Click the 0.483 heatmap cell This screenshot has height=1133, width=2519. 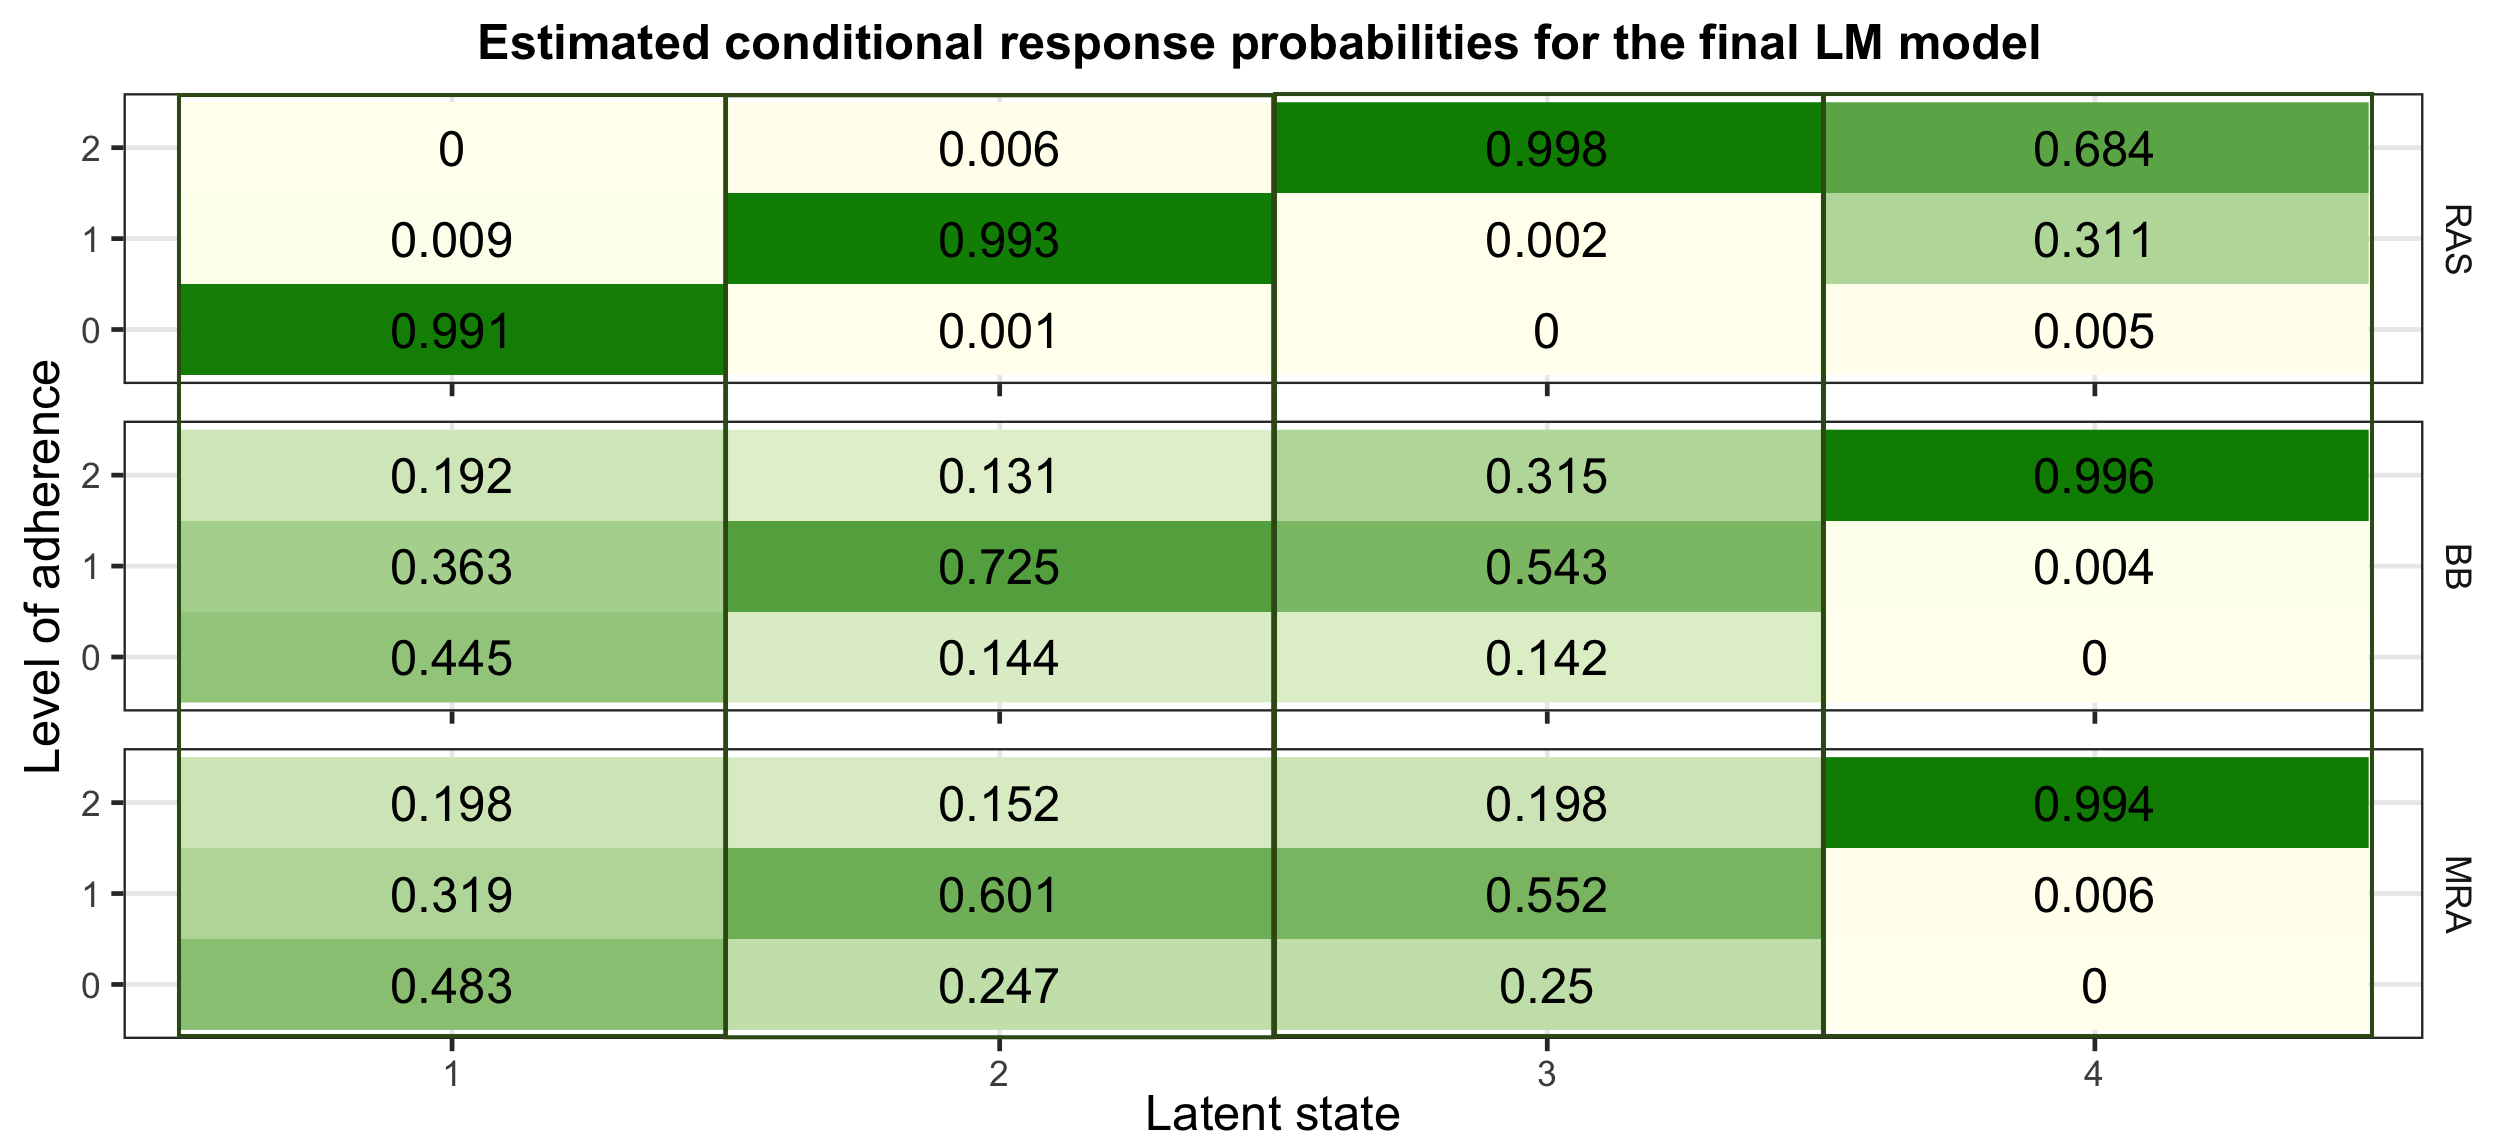tap(451, 986)
